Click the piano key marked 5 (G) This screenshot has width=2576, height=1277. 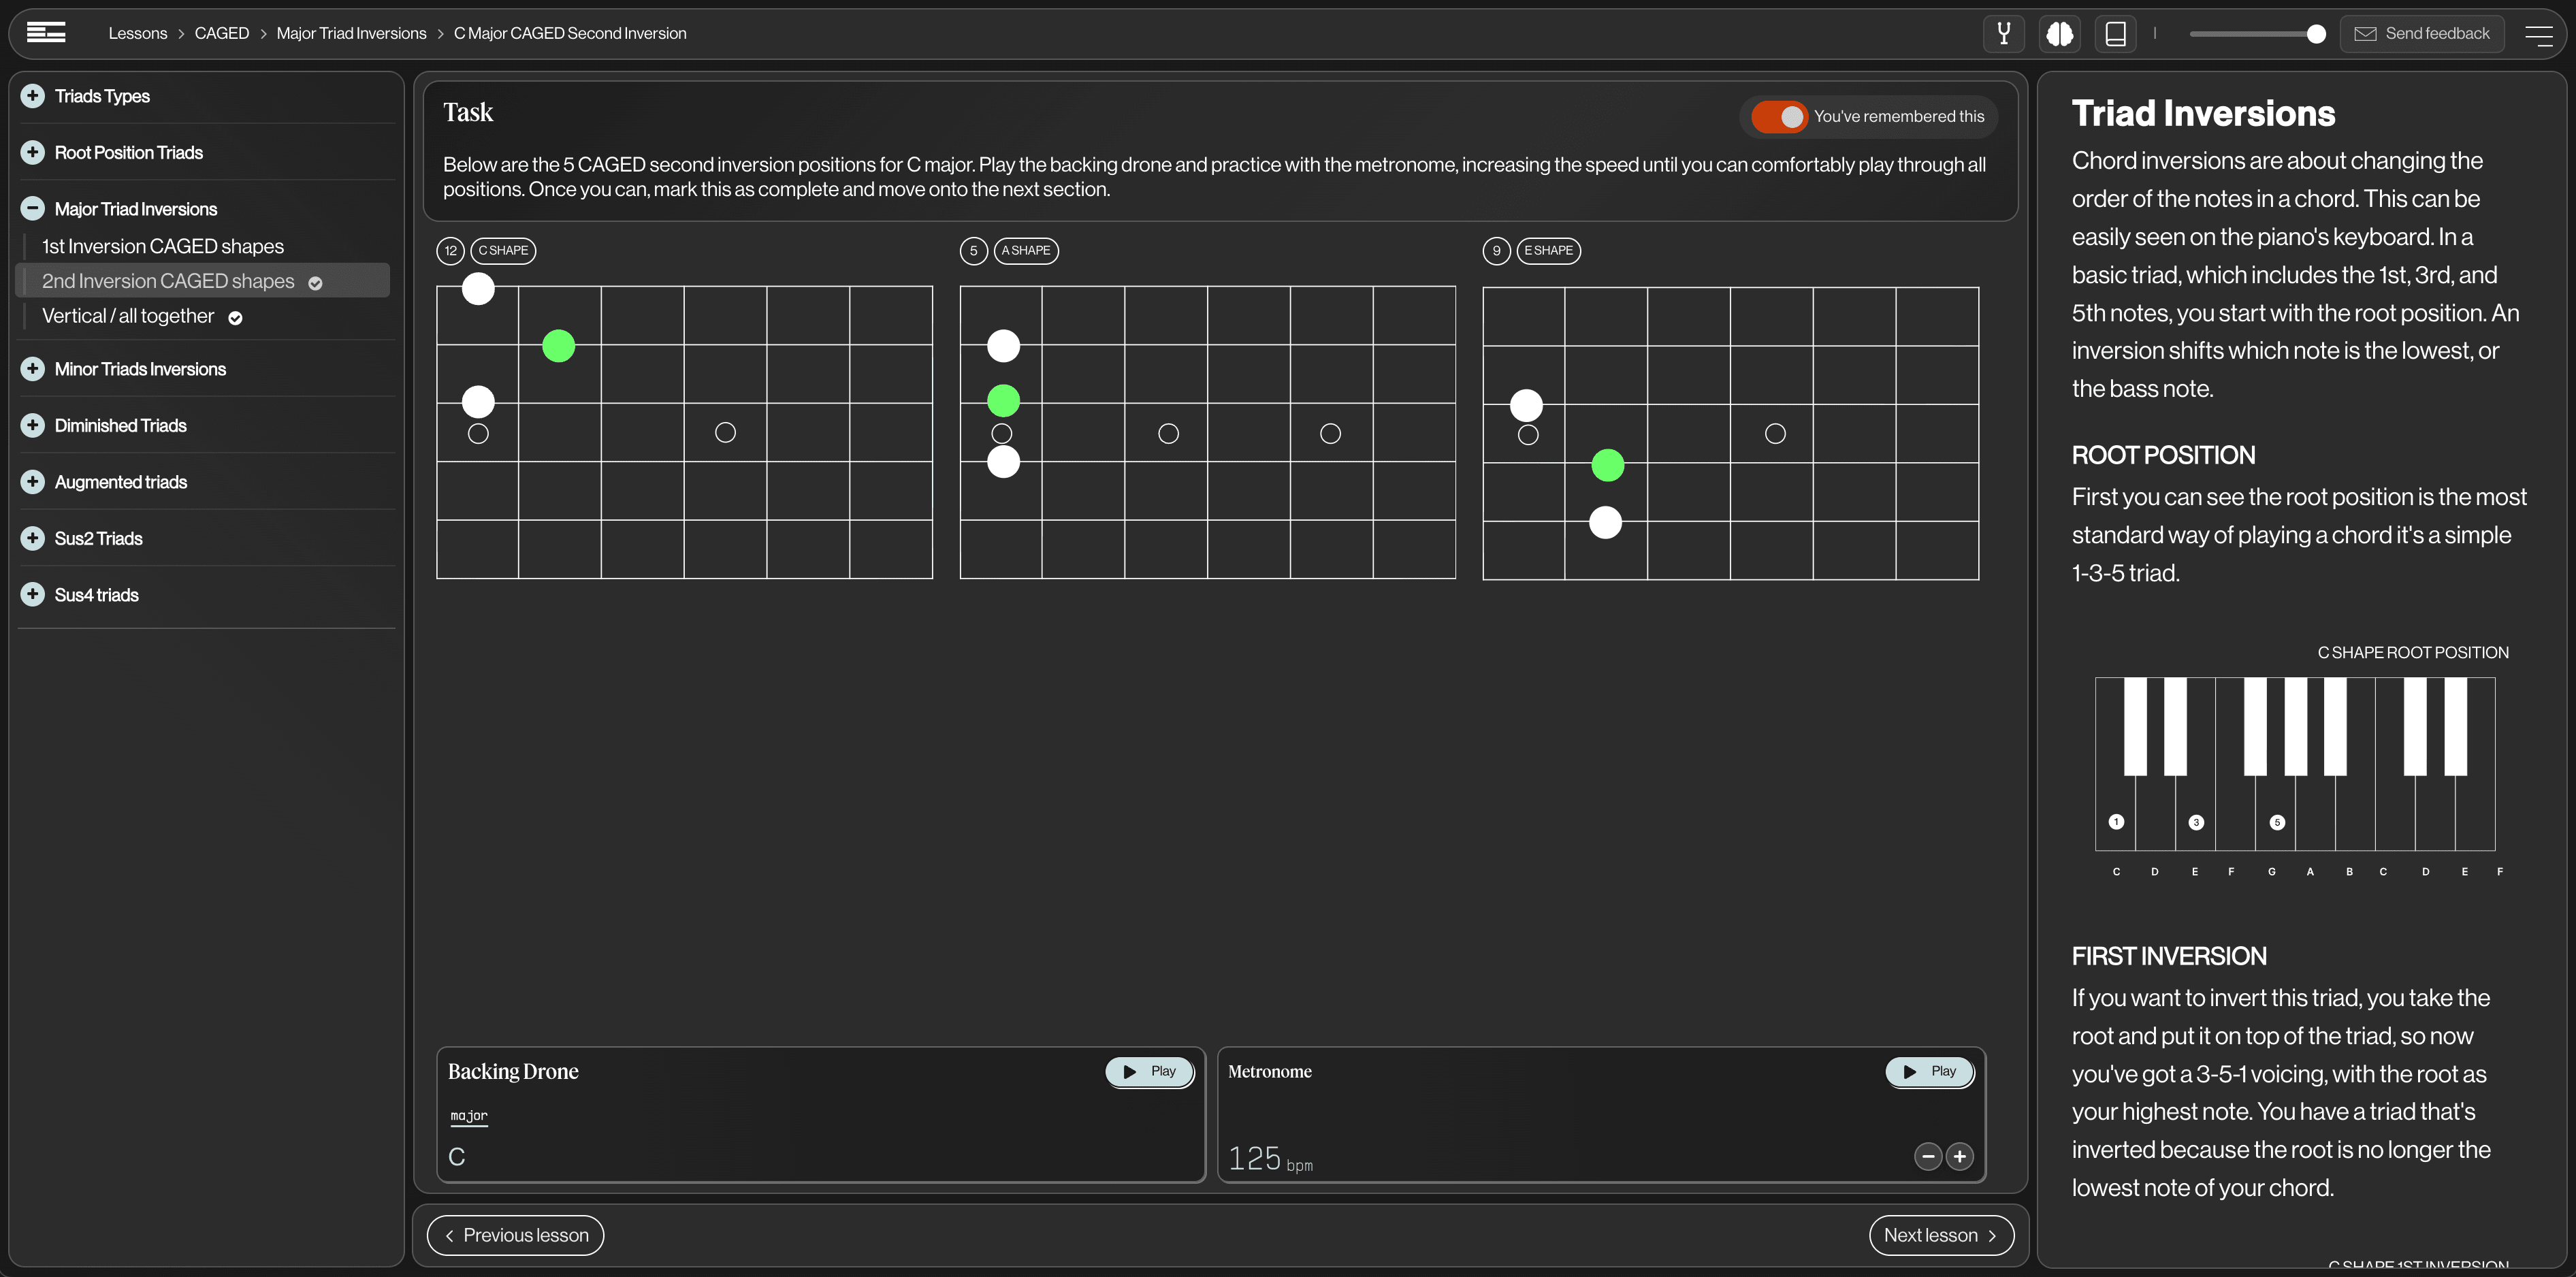(2277, 821)
